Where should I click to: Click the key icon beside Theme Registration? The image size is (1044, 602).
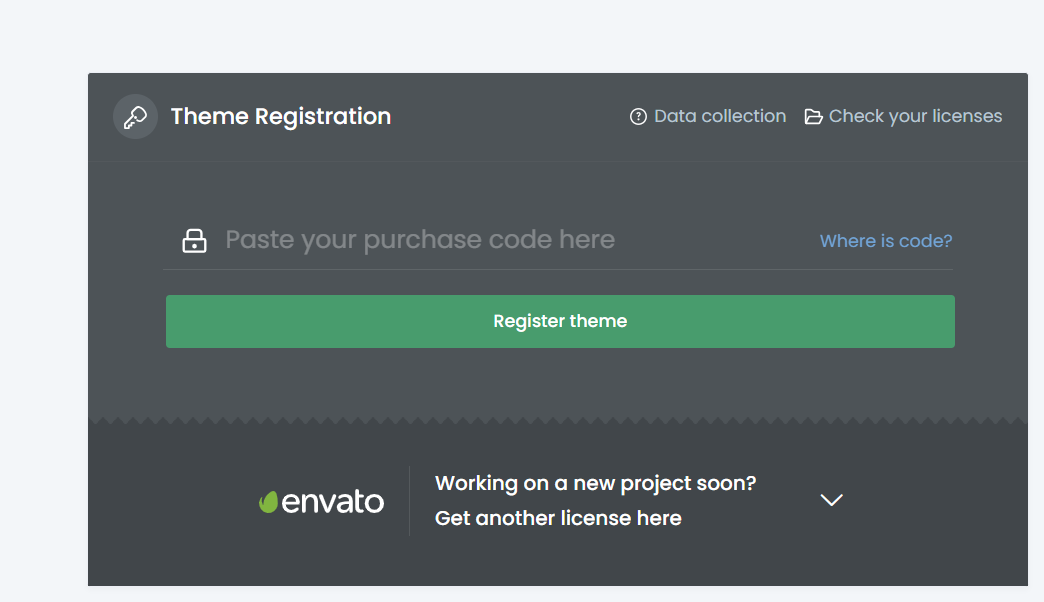135,117
